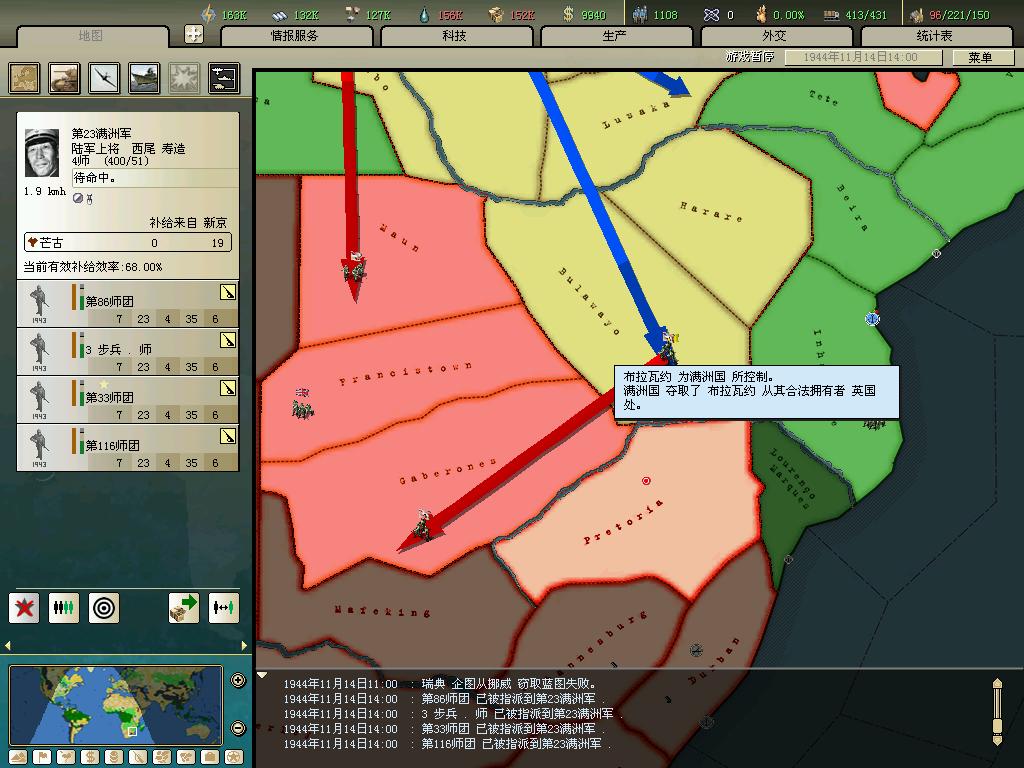Select the province map view icon
Viewport: 1024px width, 768px height.
[25, 78]
